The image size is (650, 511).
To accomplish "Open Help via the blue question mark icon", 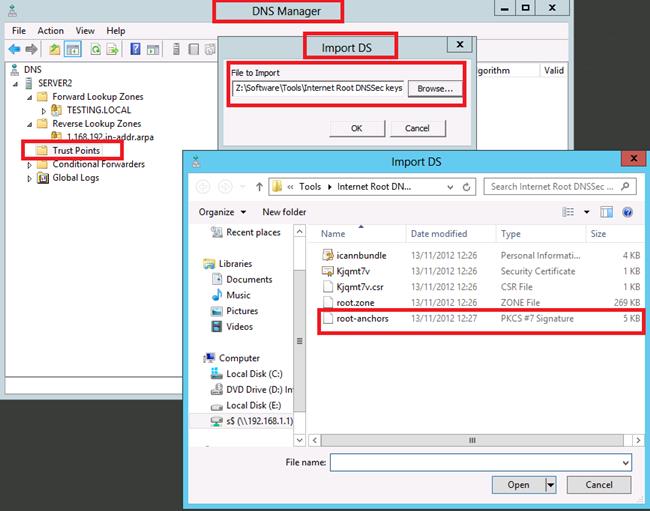I will [135, 49].
